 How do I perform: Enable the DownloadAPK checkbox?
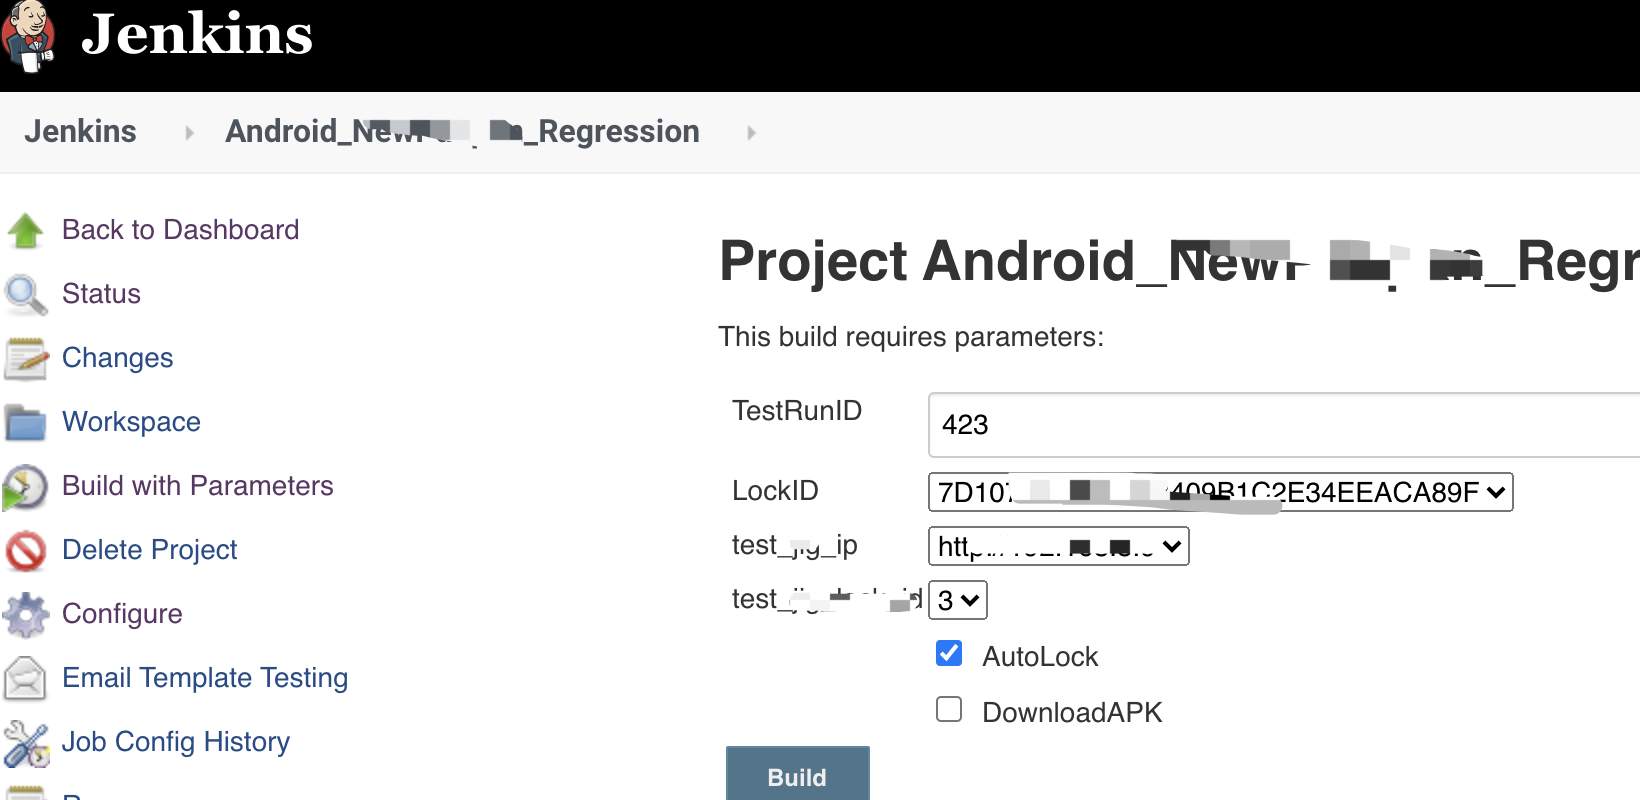[949, 710]
